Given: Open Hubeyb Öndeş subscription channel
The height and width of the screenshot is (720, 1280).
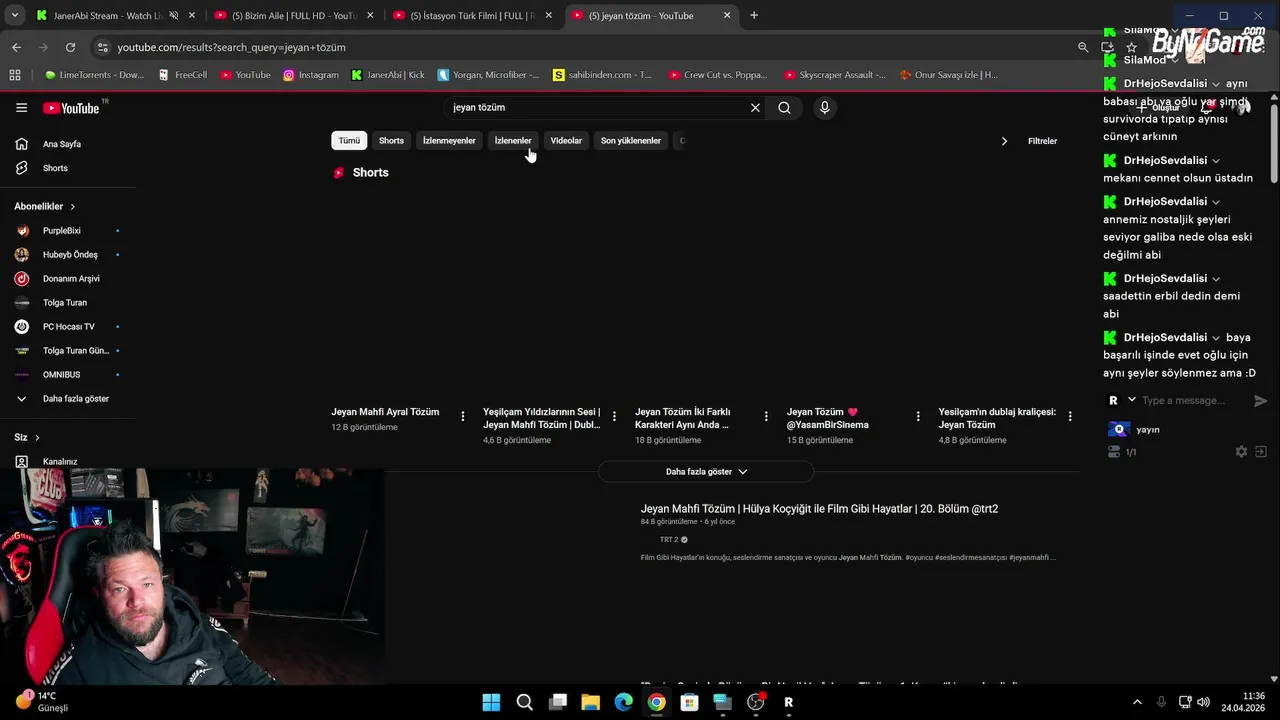Looking at the screenshot, I should (68, 255).
